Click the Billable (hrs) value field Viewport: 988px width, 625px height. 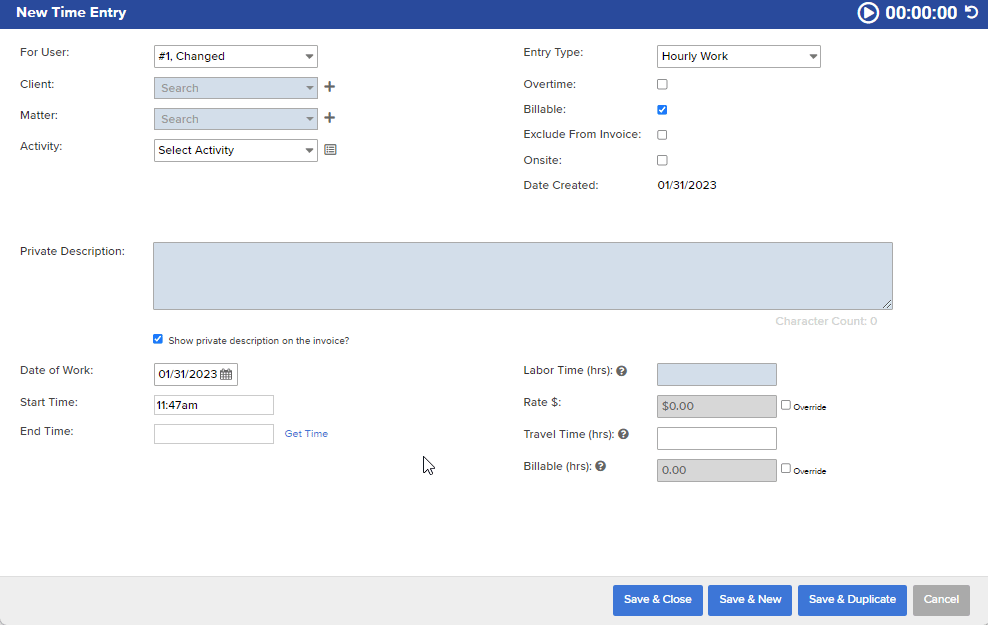tap(716, 471)
